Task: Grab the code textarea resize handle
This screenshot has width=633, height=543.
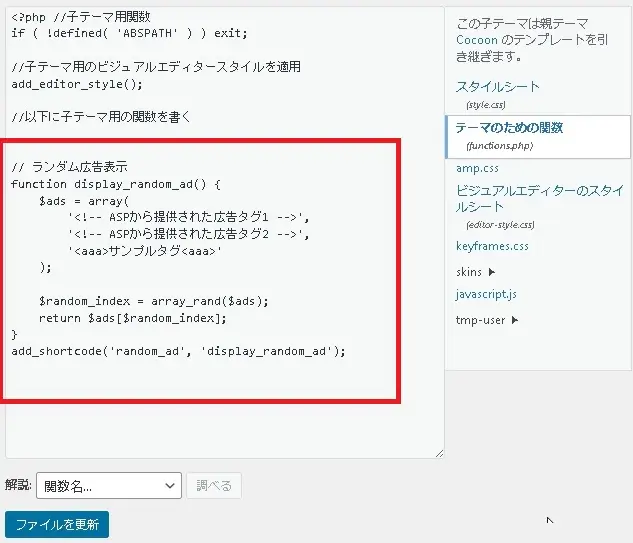Action: click(x=439, y=453)
